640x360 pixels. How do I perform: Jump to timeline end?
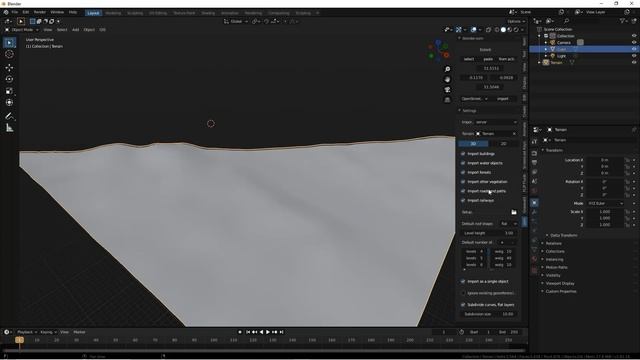pos(281,332)
